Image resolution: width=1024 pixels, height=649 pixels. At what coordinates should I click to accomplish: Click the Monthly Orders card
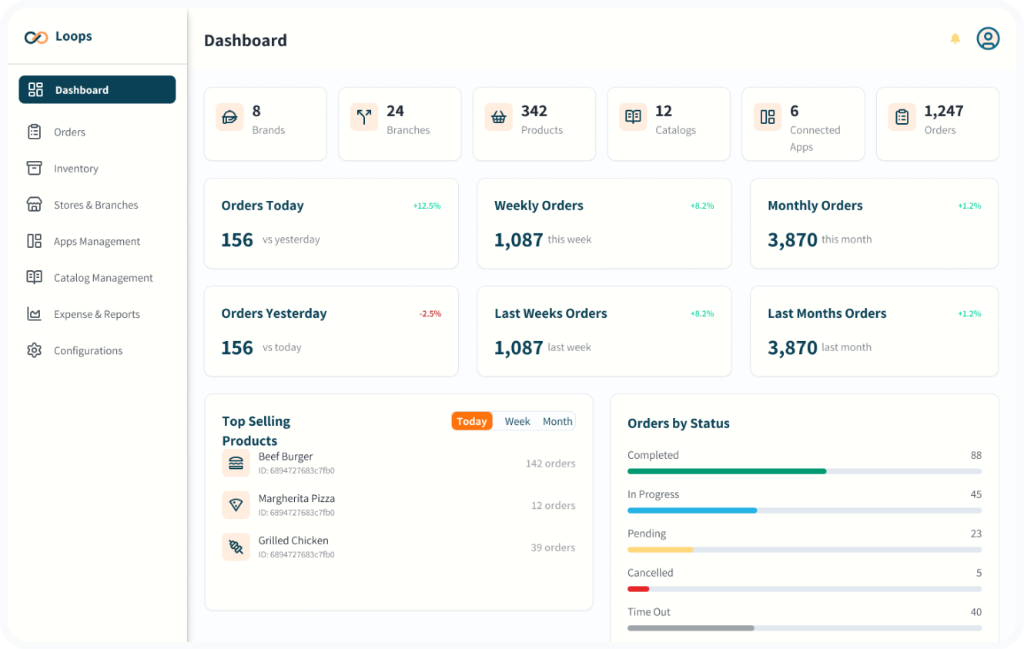(873, 223)
